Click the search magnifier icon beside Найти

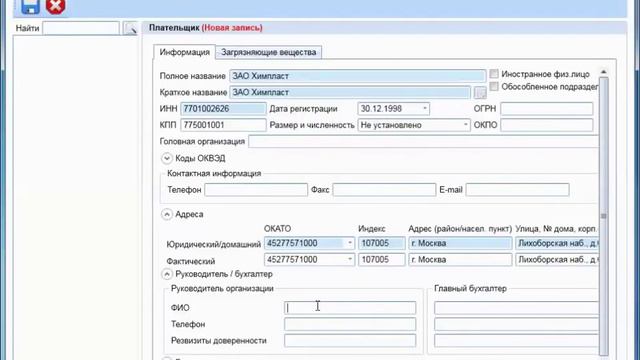pos(130,29)
